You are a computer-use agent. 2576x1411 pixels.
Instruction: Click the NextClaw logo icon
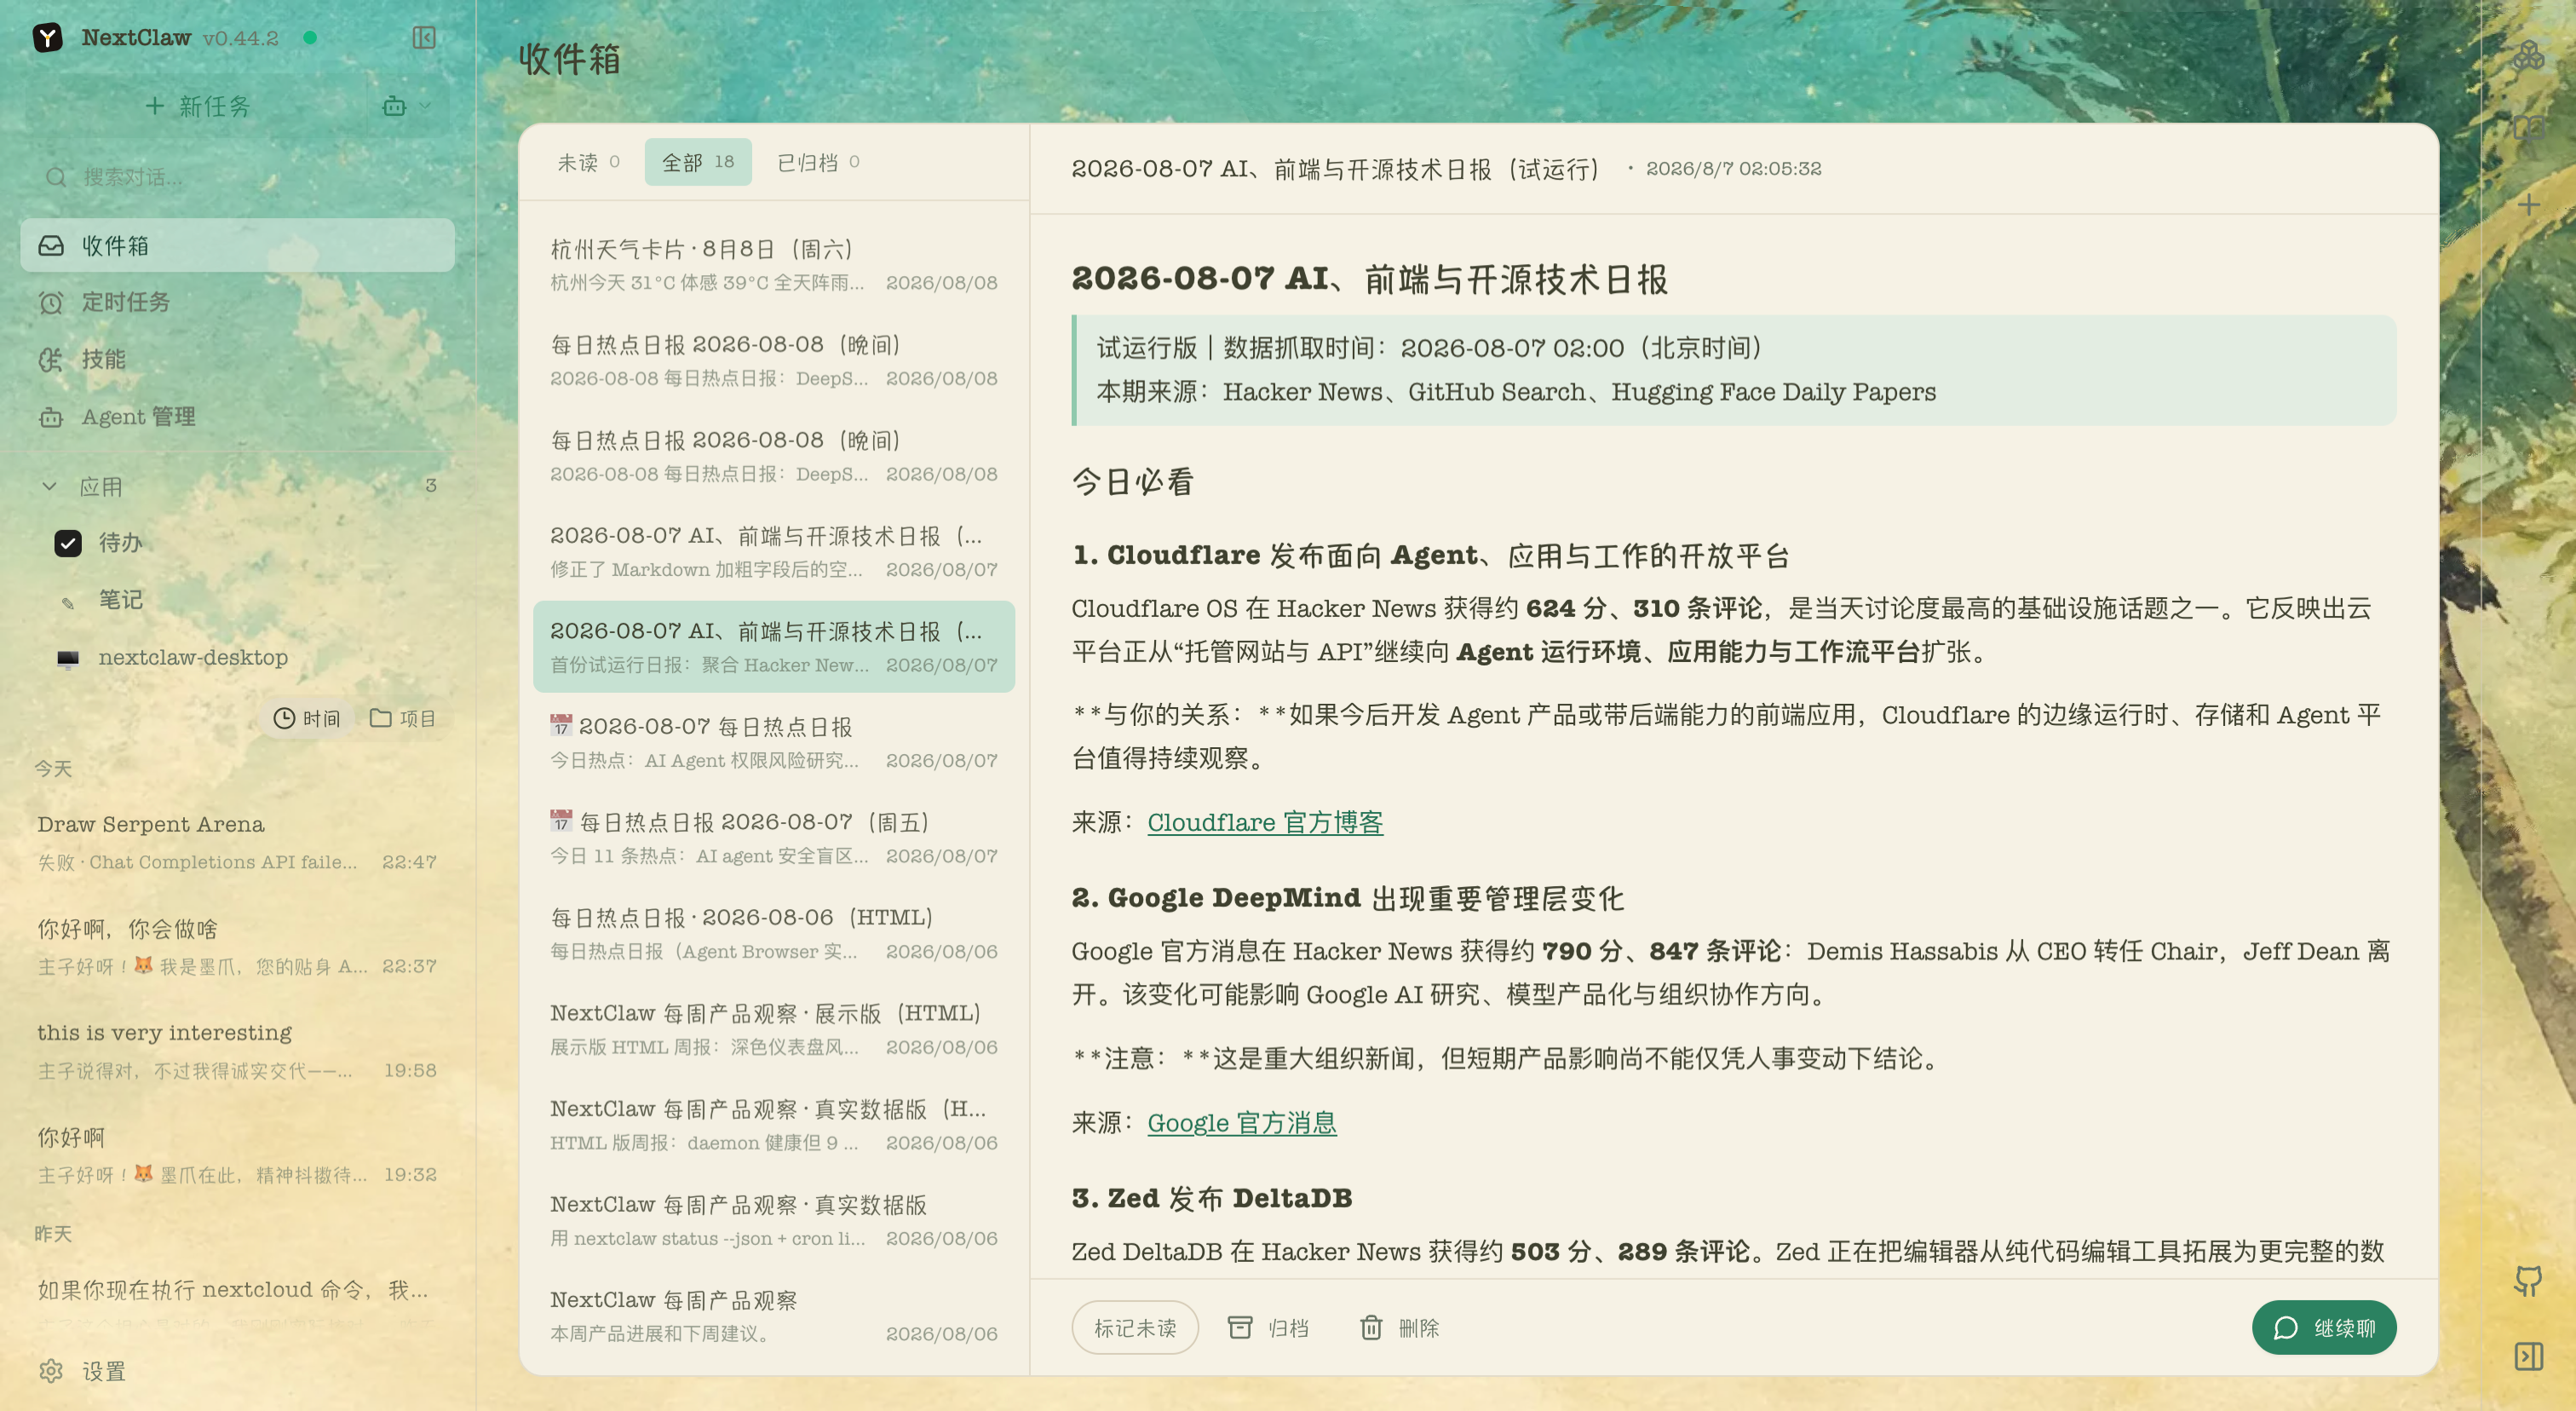coord(47,38)
